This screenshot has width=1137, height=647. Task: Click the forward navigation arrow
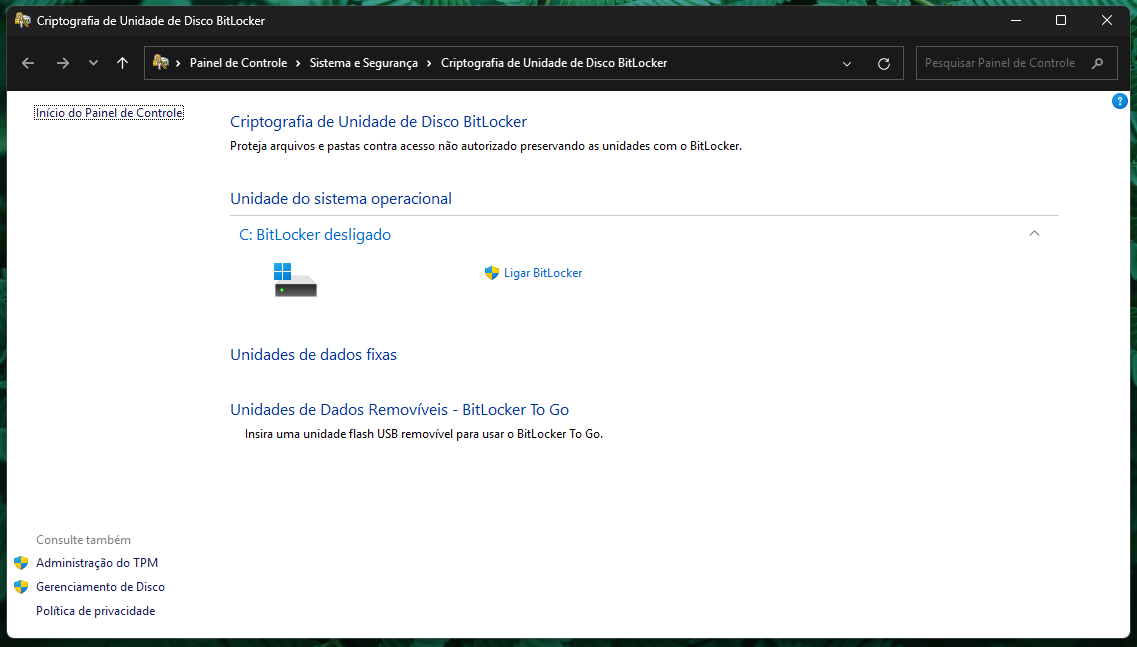(x=63, y=63)
